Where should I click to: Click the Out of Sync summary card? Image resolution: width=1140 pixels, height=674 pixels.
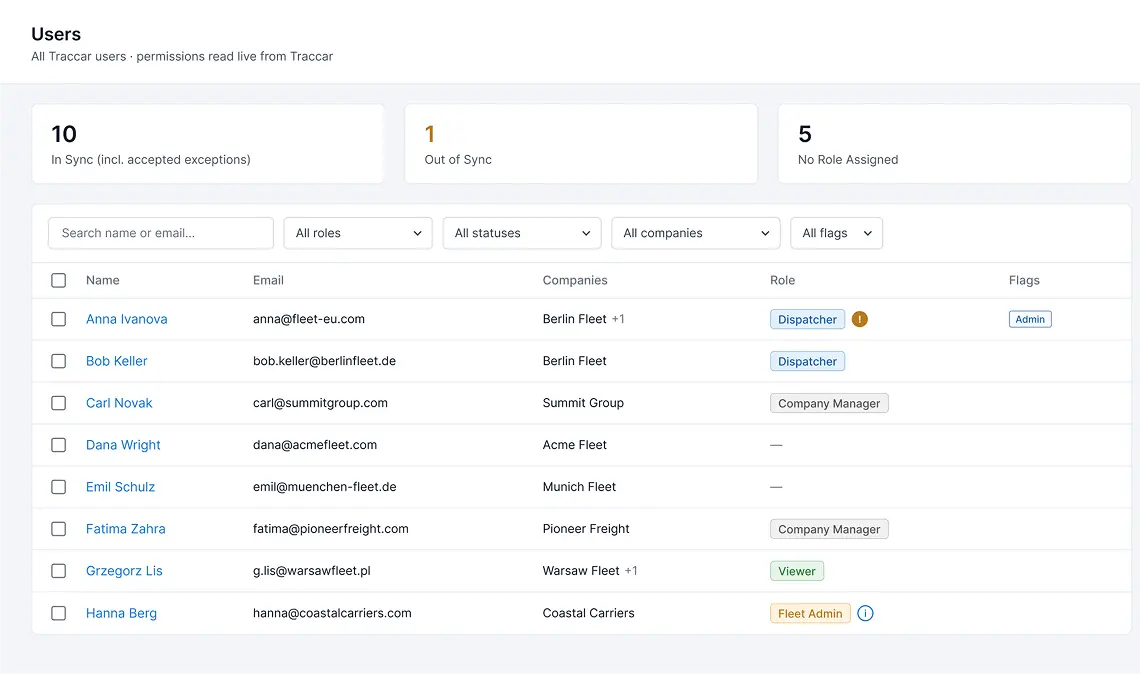pos(581,144)
